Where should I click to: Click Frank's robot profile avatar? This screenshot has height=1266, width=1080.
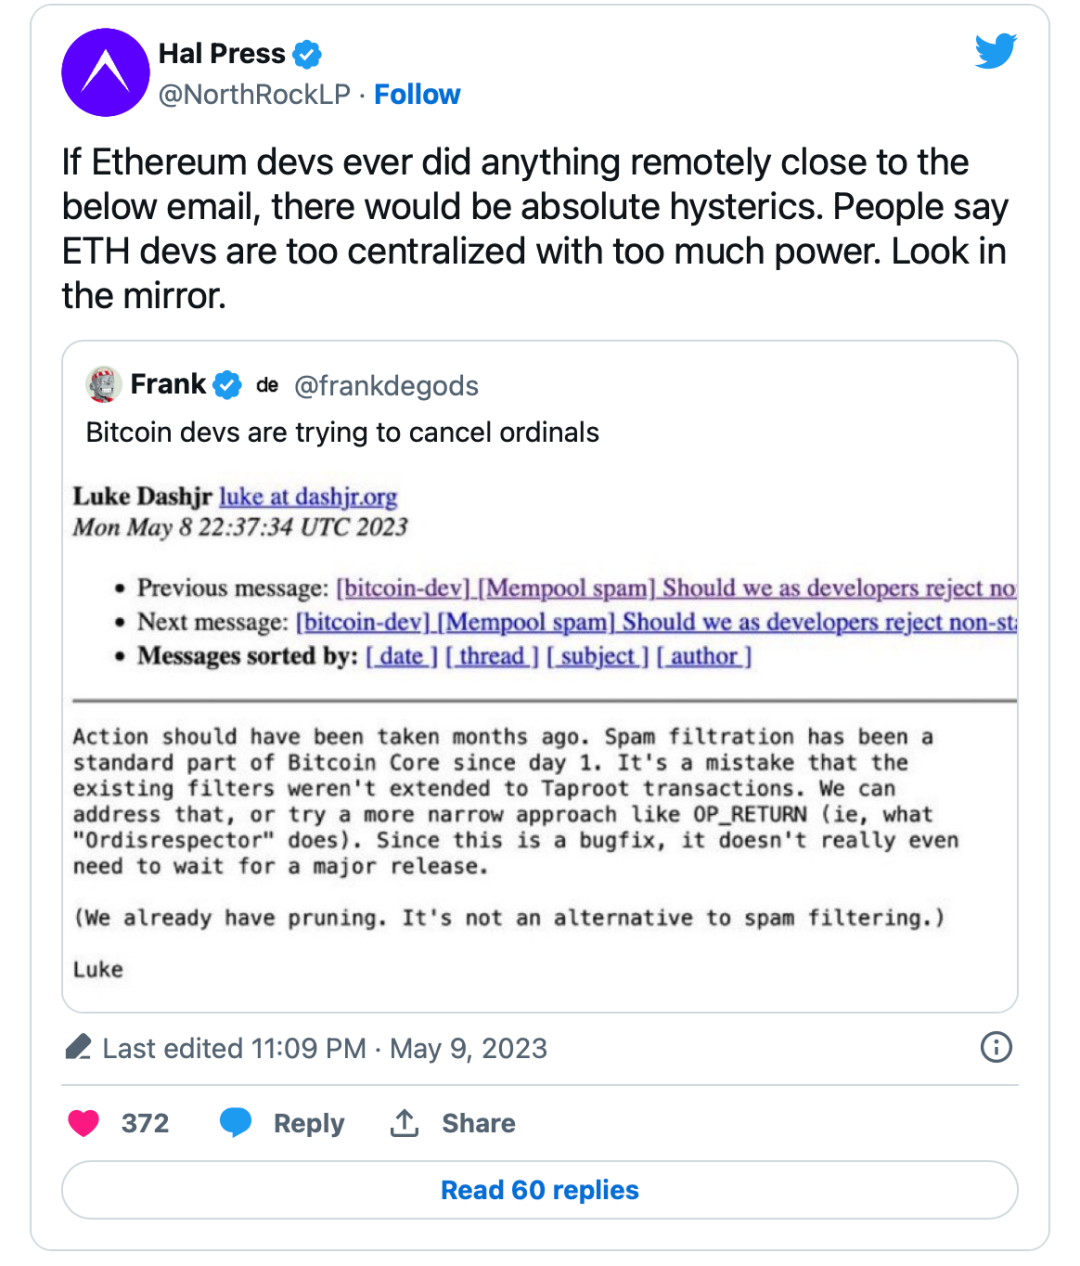(x=104, y=384)
